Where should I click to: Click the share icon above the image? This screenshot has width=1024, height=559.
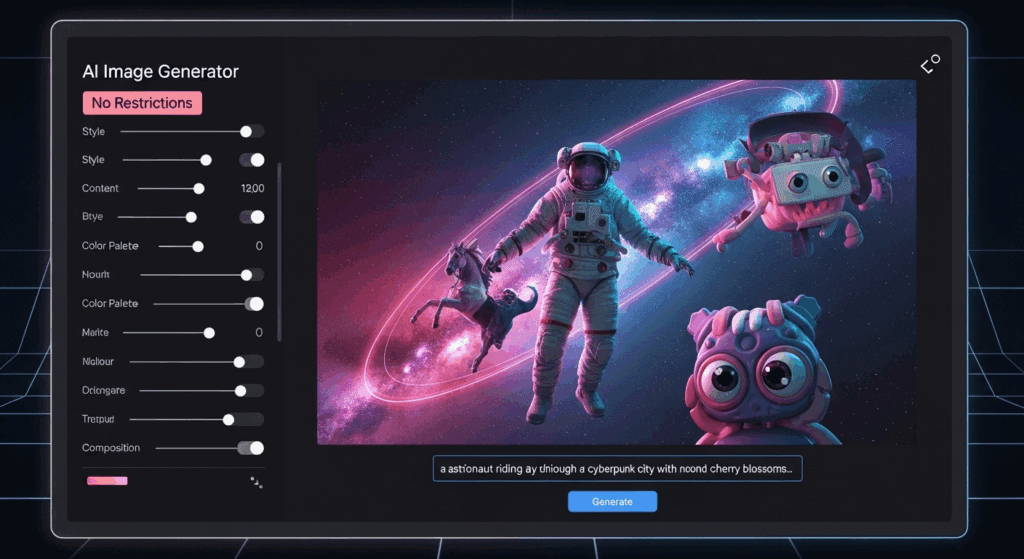[x=931, y=64]
